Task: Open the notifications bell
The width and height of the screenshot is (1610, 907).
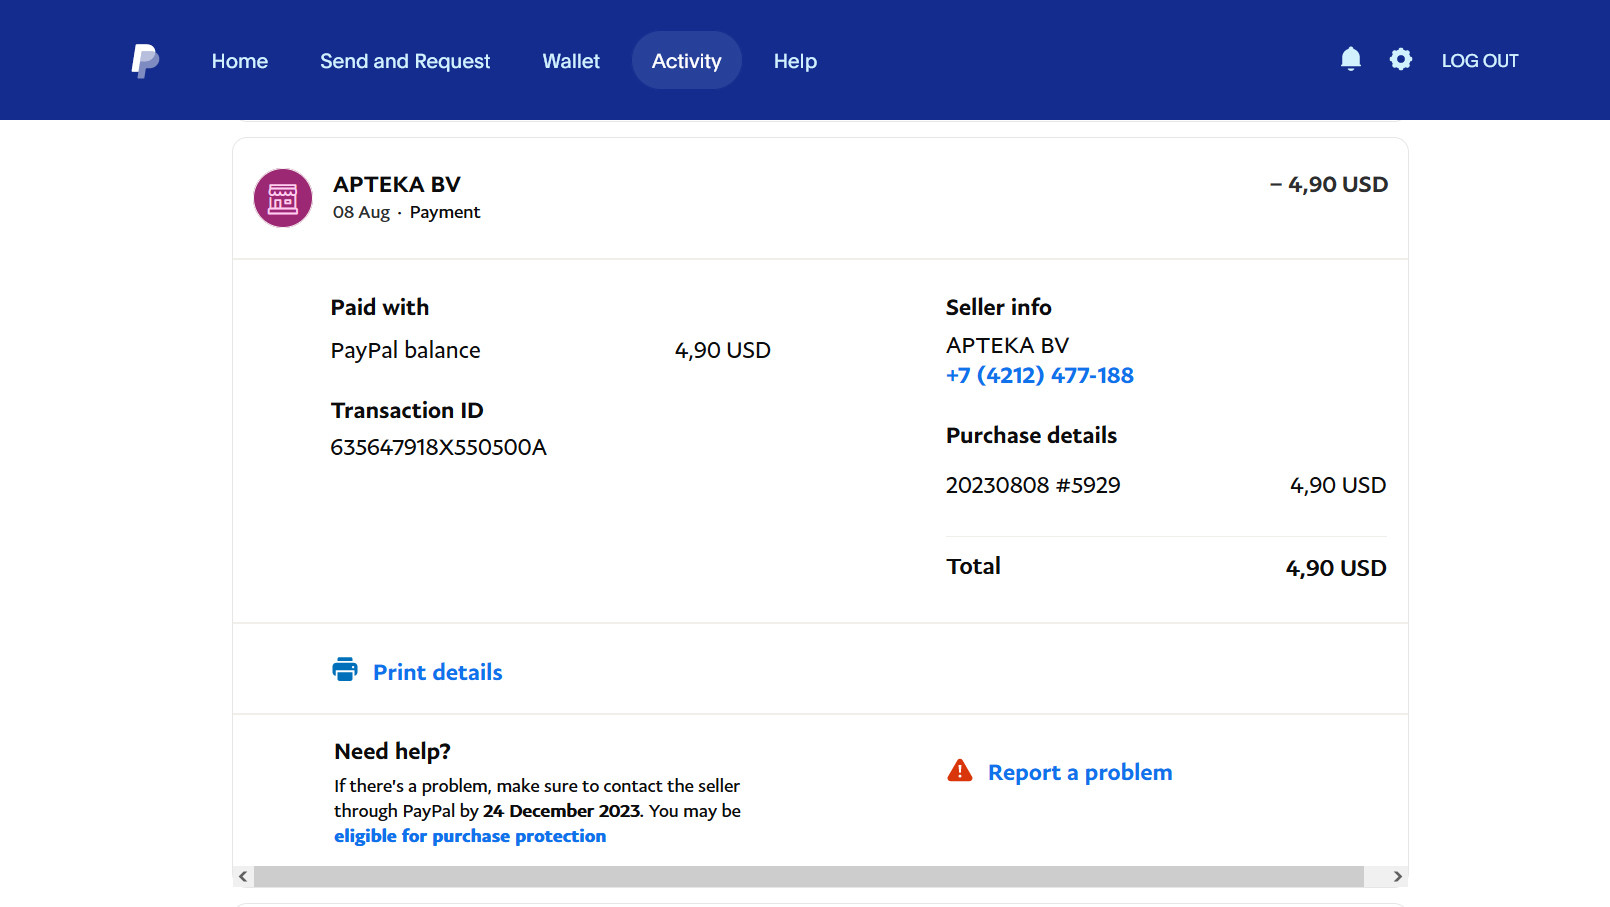Action: 1350,60
